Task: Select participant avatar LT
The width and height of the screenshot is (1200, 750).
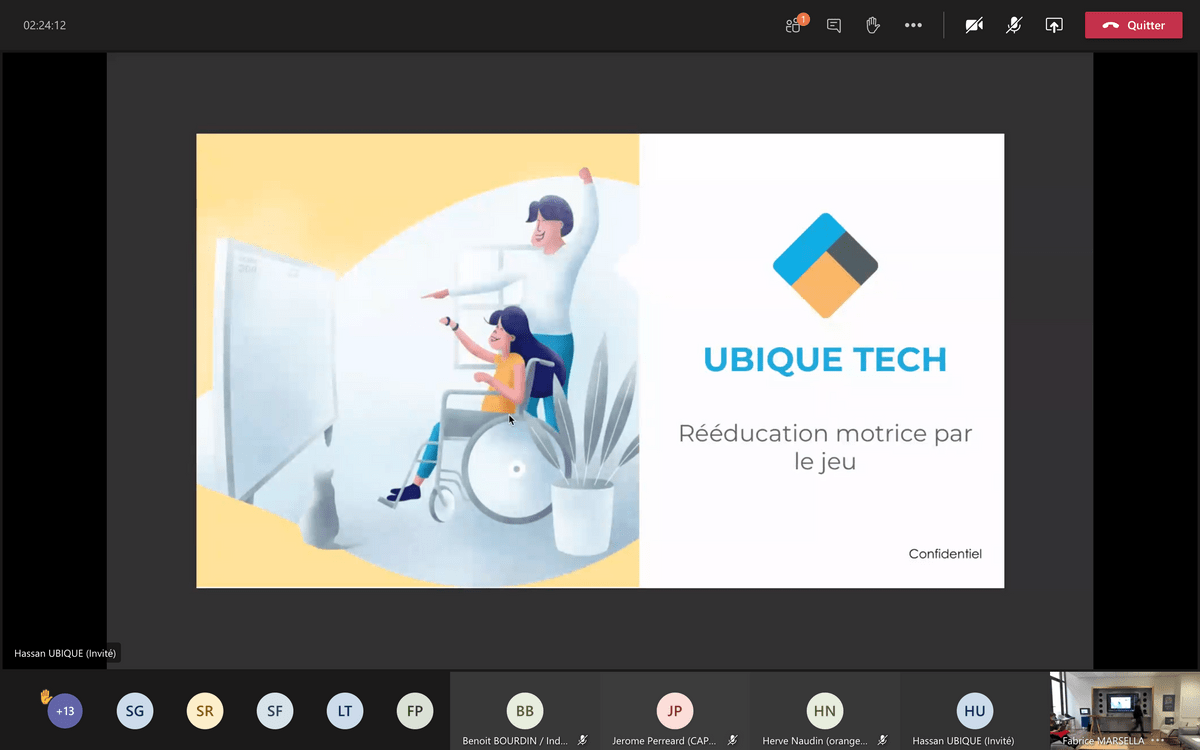Action: point(345,711)
